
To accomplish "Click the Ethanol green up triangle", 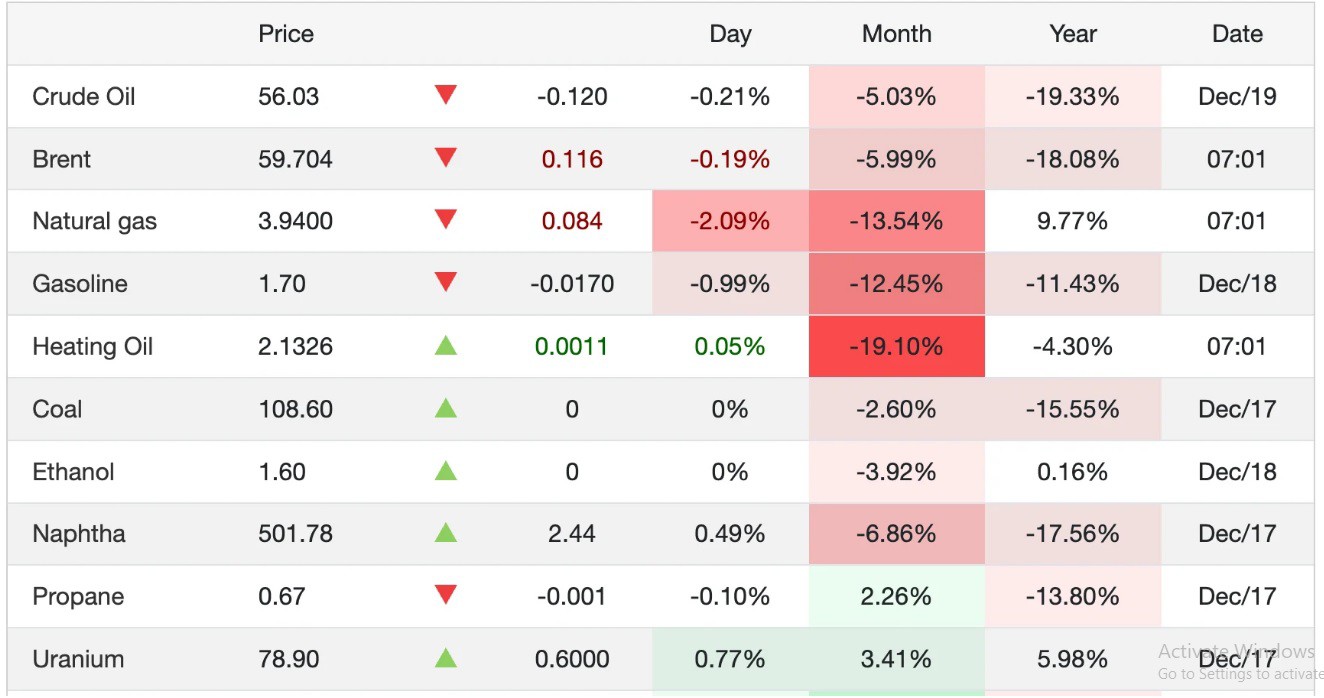I will pos(446,471).
